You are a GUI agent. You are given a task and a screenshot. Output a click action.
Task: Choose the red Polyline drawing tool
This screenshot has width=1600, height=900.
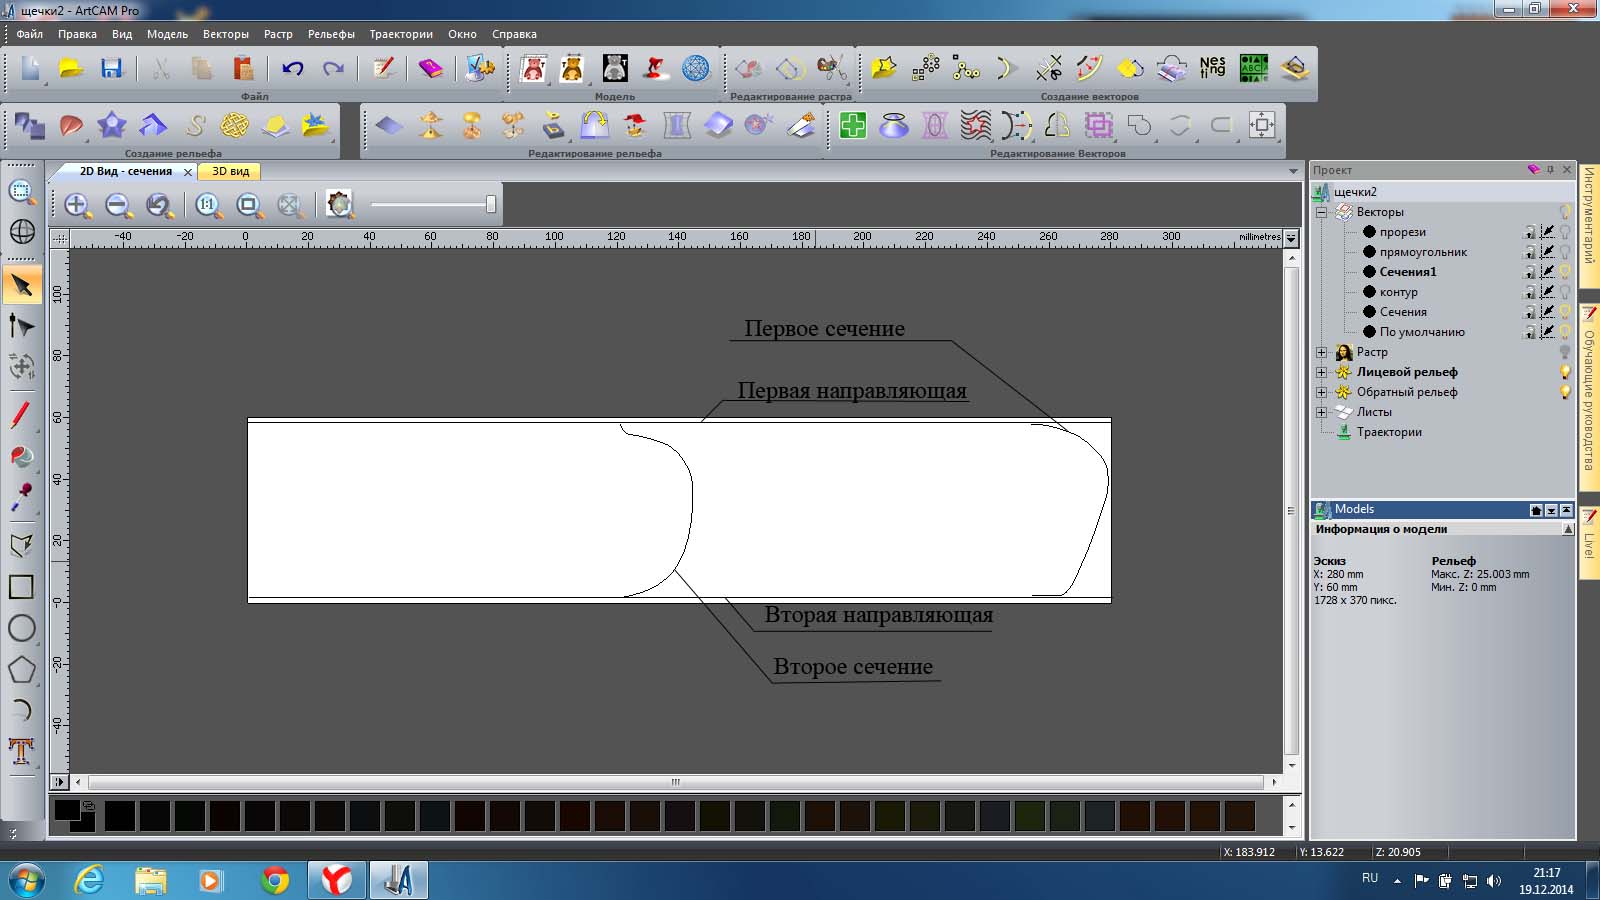22,415
